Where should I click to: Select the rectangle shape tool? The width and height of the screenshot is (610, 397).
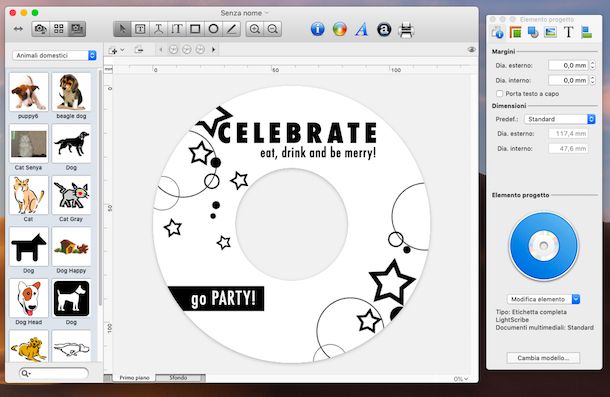tap(195, 29)
